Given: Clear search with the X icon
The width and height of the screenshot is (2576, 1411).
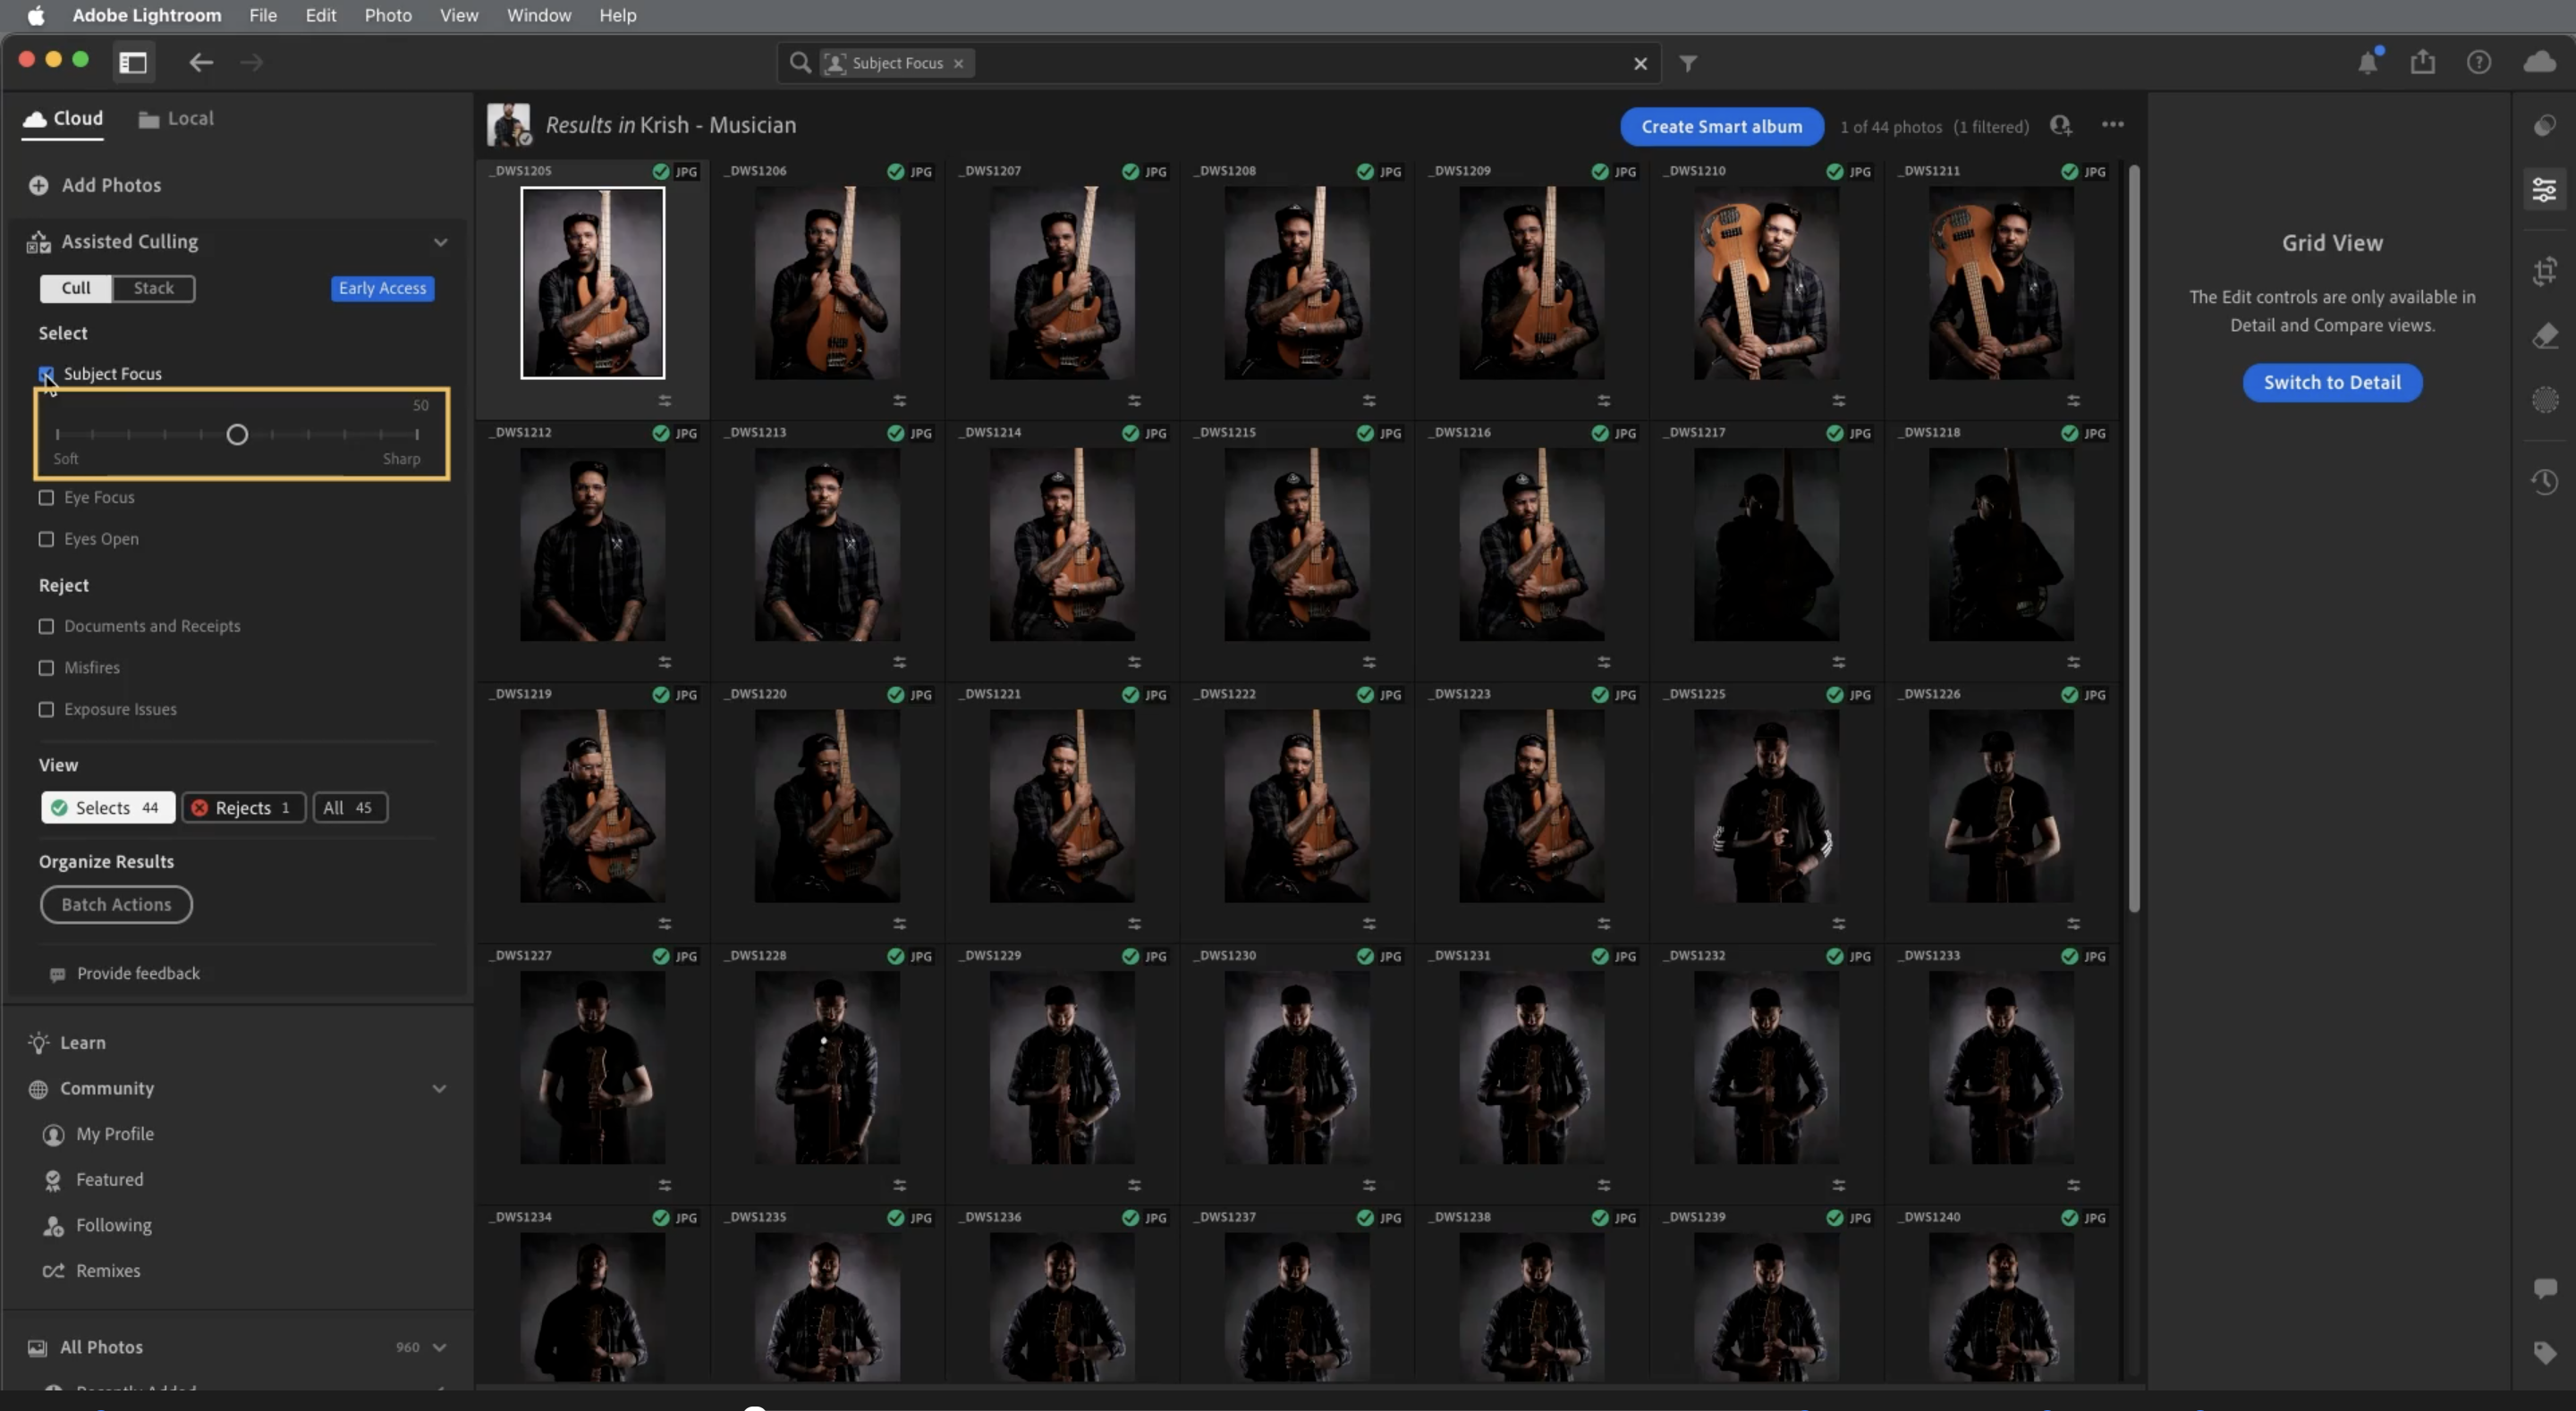Looking at the screenshot, I should coord(1641,63).
